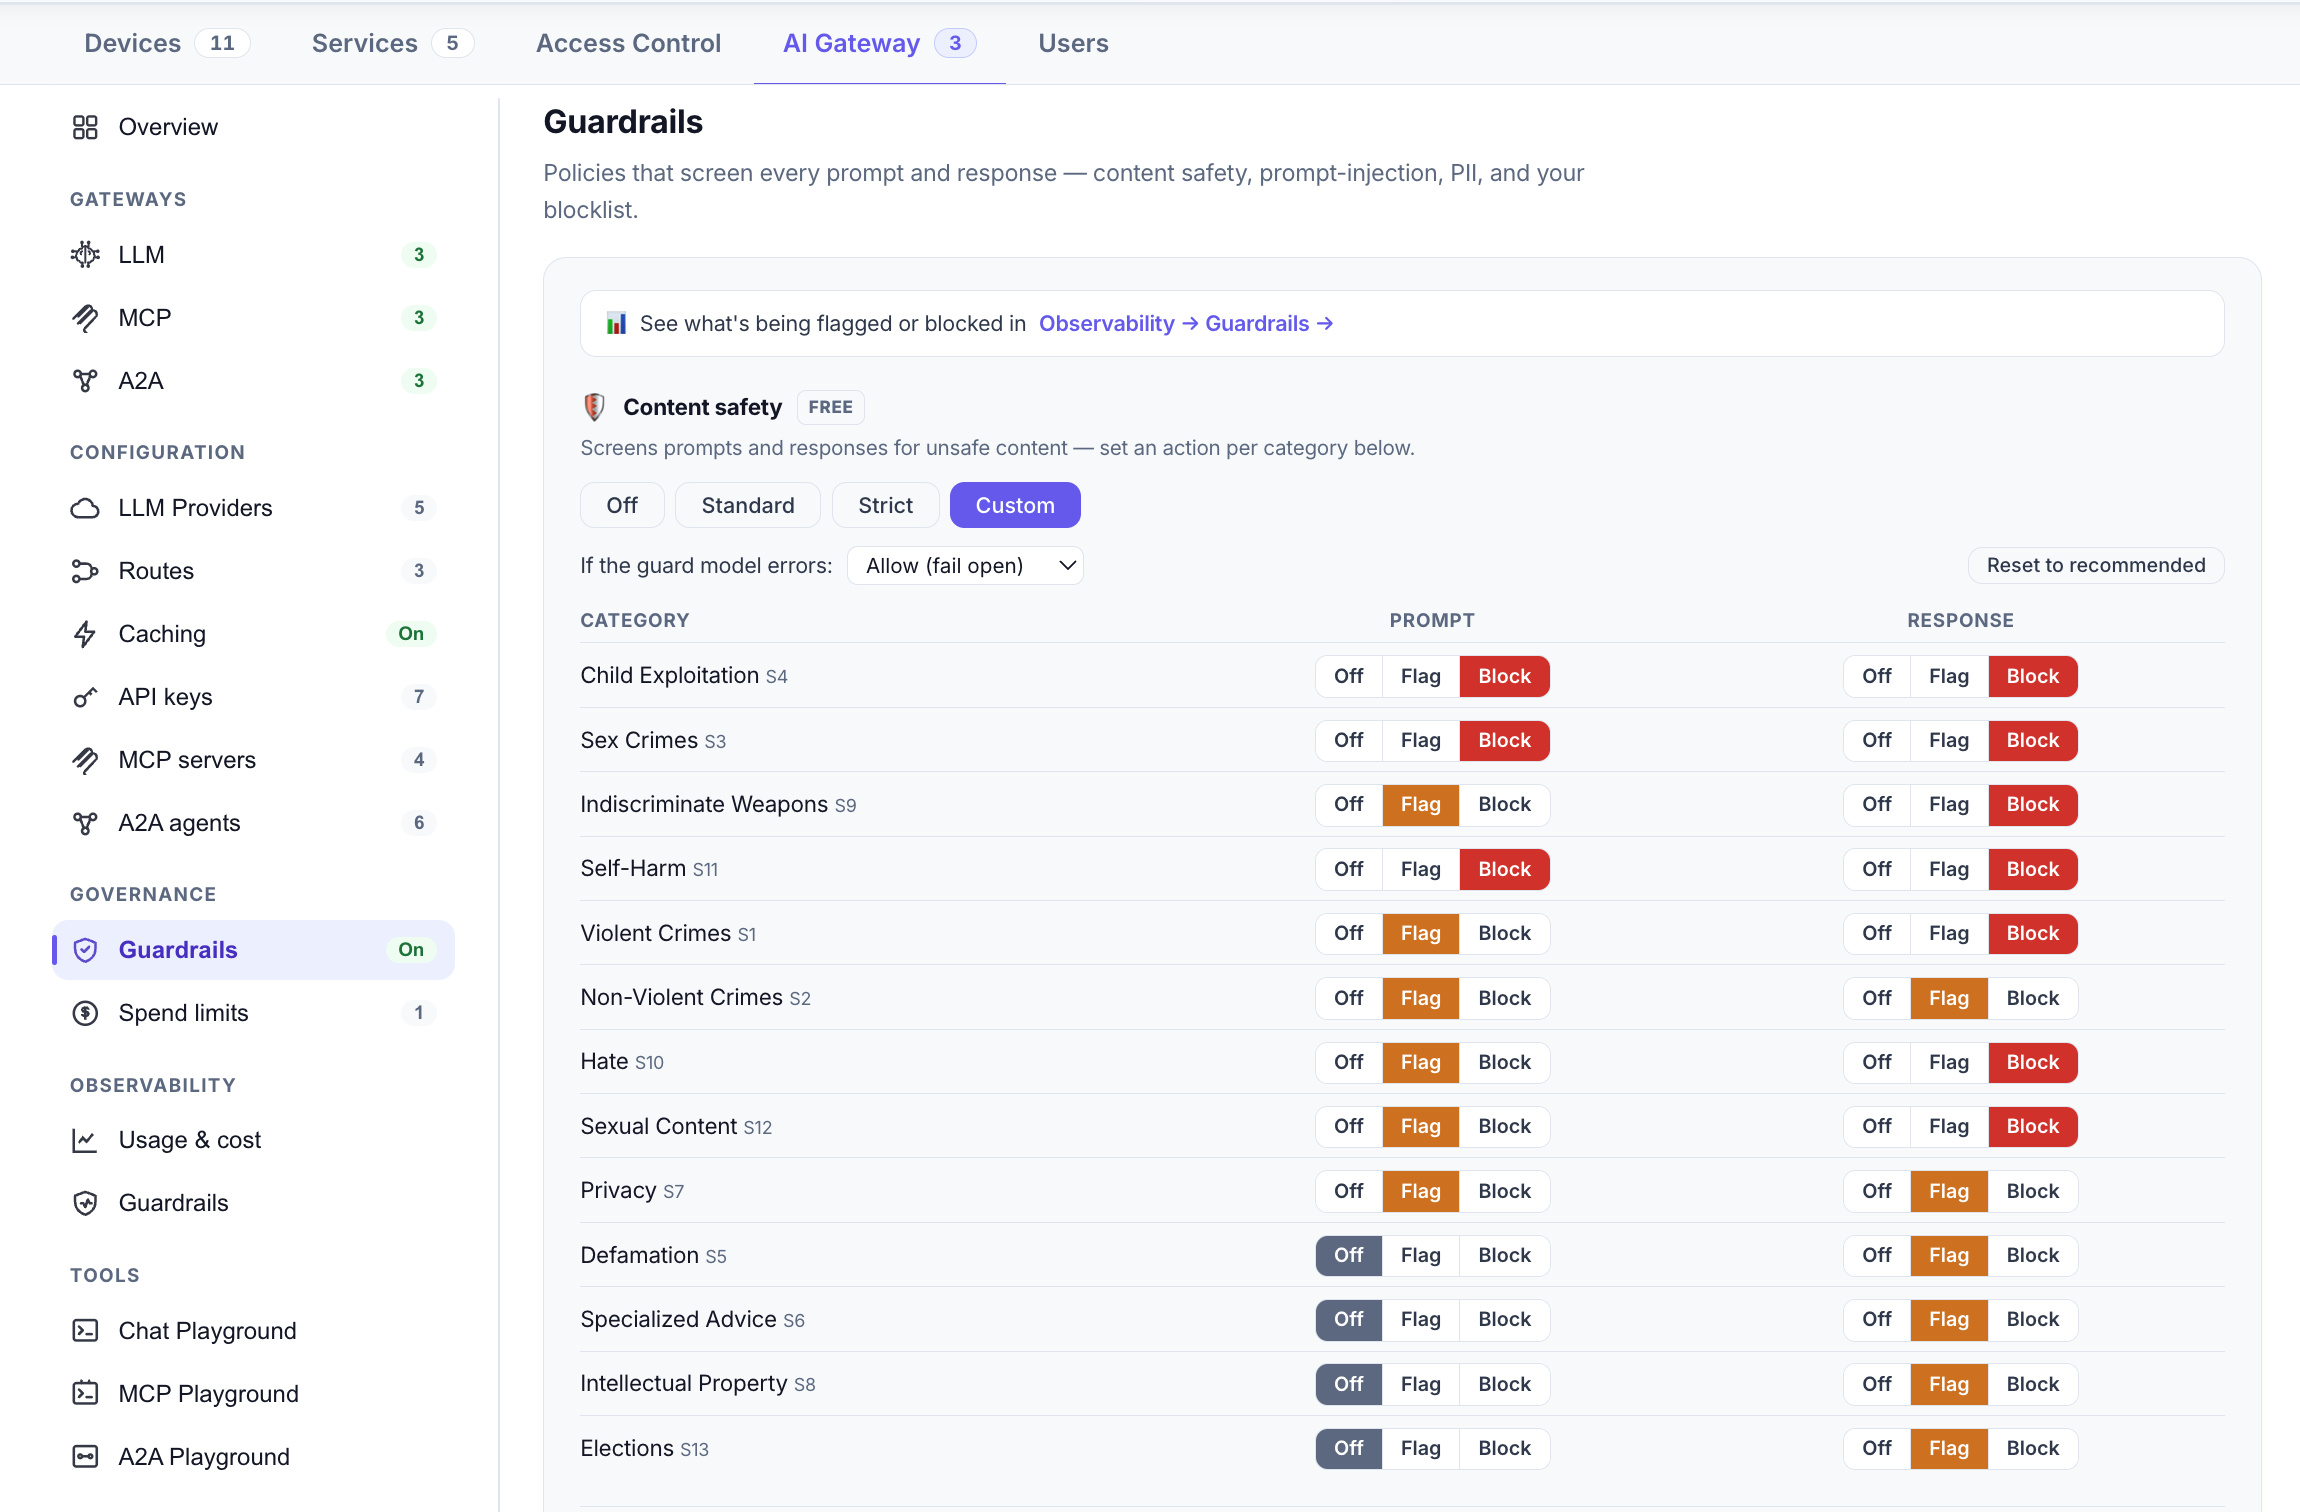Click the A2A Playground icon

[x=85, y=1457]
